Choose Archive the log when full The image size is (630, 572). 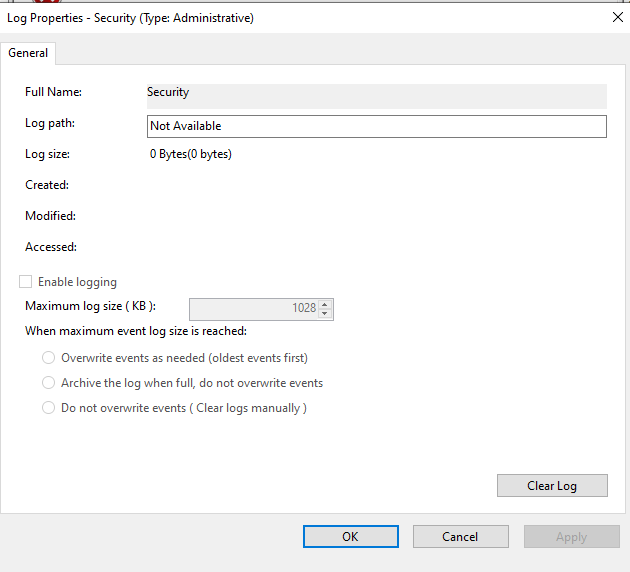tap(48, 383)
